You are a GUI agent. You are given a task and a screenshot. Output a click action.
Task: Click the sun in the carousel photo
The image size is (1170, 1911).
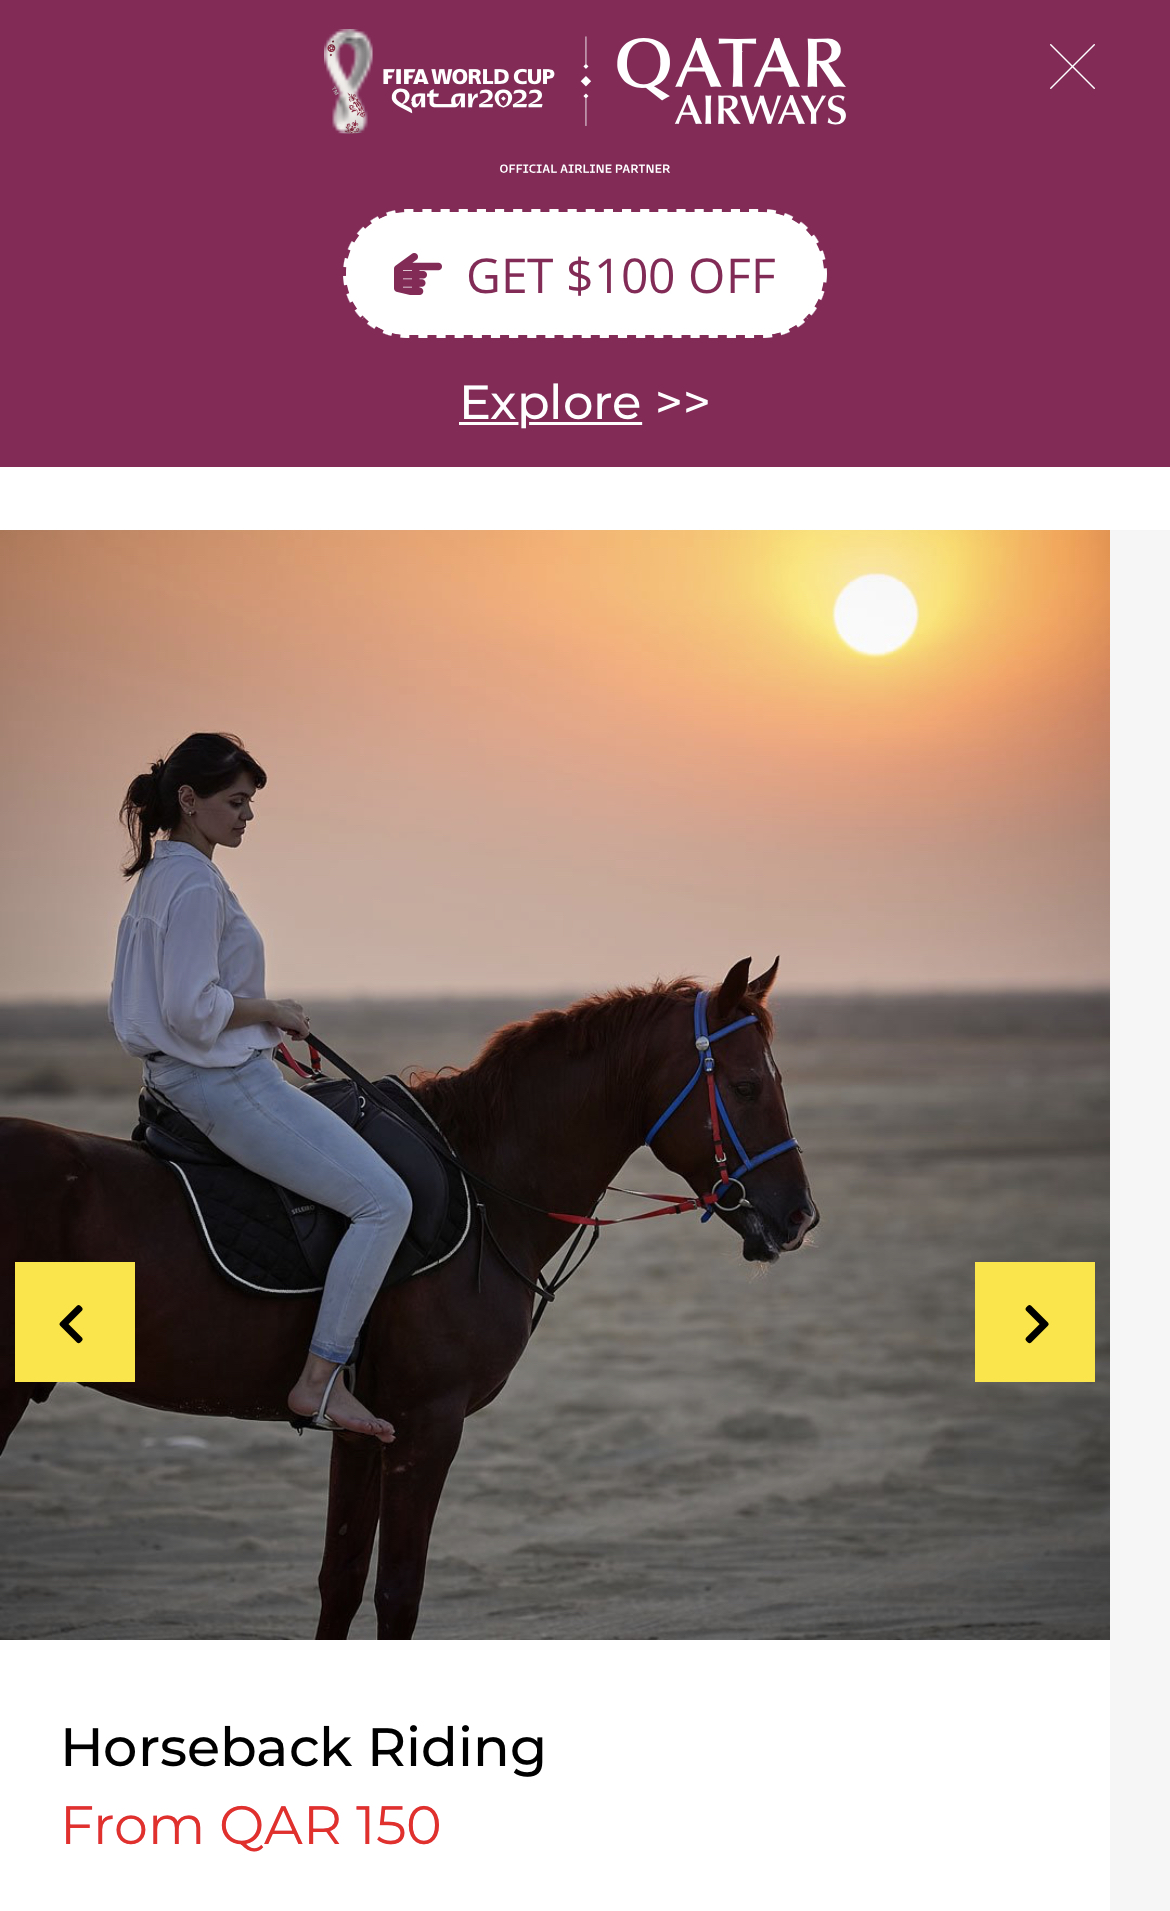(875, 614)
